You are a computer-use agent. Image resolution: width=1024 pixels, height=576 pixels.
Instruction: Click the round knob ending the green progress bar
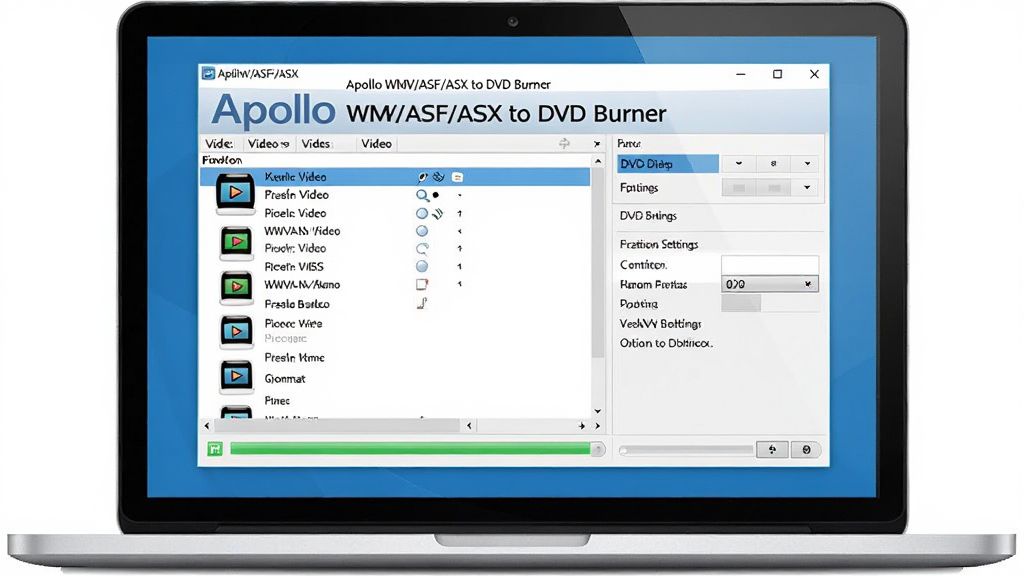tap(596, 449)
